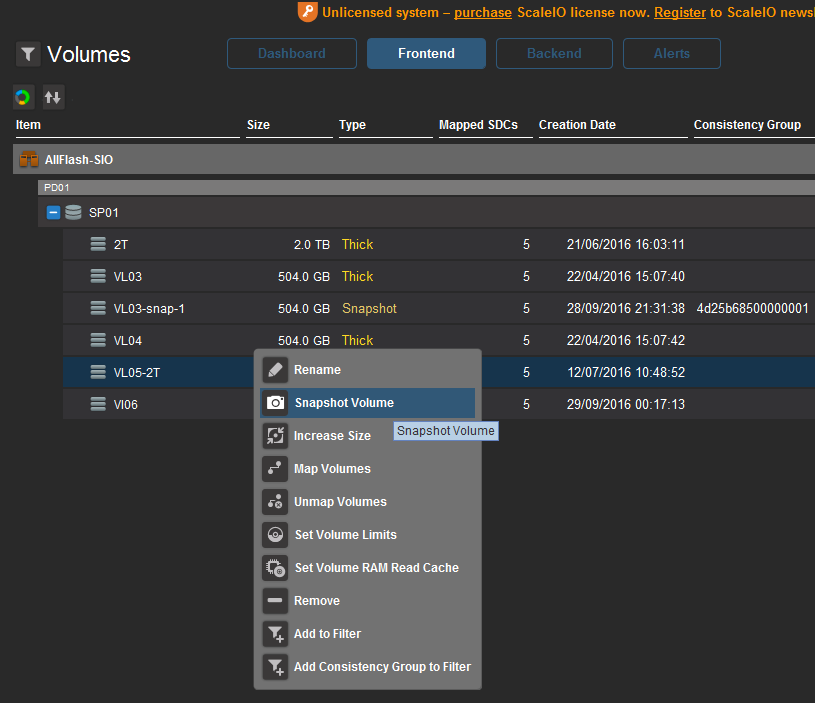Choose Set Volume RAM Read Cache
The height and width of the screenshot is (703, 815).
[x=367, y=568]
